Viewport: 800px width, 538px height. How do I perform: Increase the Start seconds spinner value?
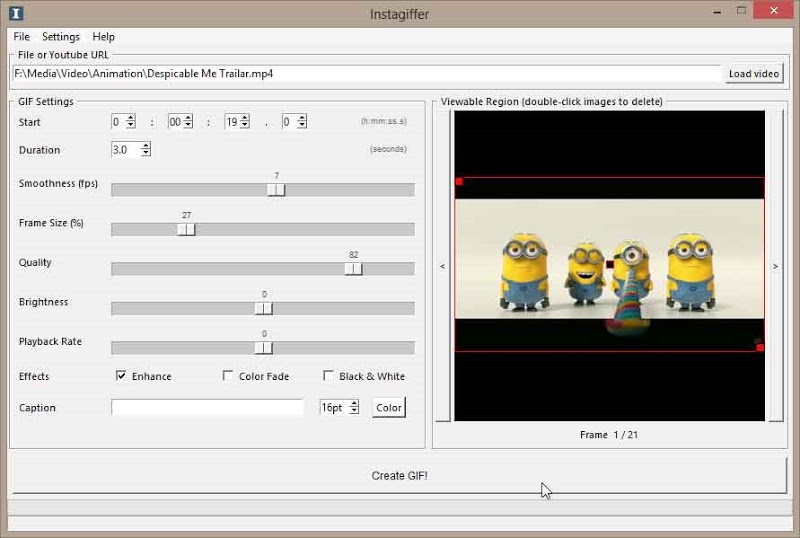(245, 118)
